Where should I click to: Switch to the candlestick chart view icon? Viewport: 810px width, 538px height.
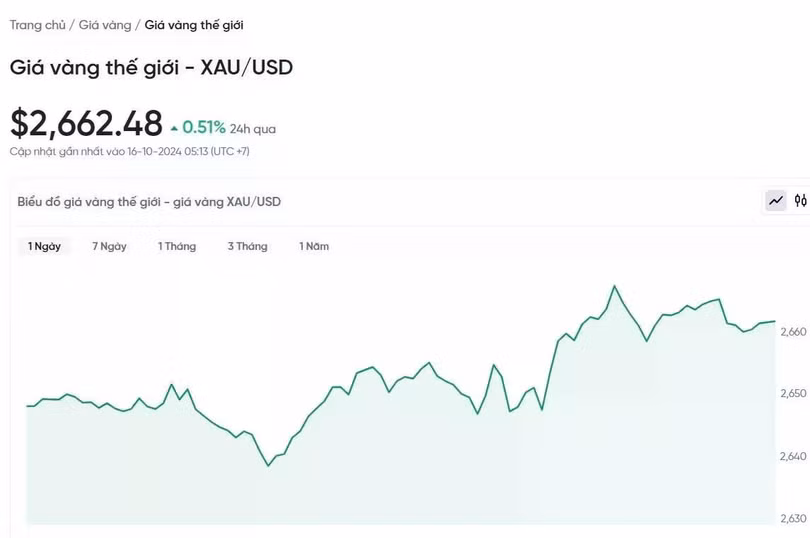point(800,201)
